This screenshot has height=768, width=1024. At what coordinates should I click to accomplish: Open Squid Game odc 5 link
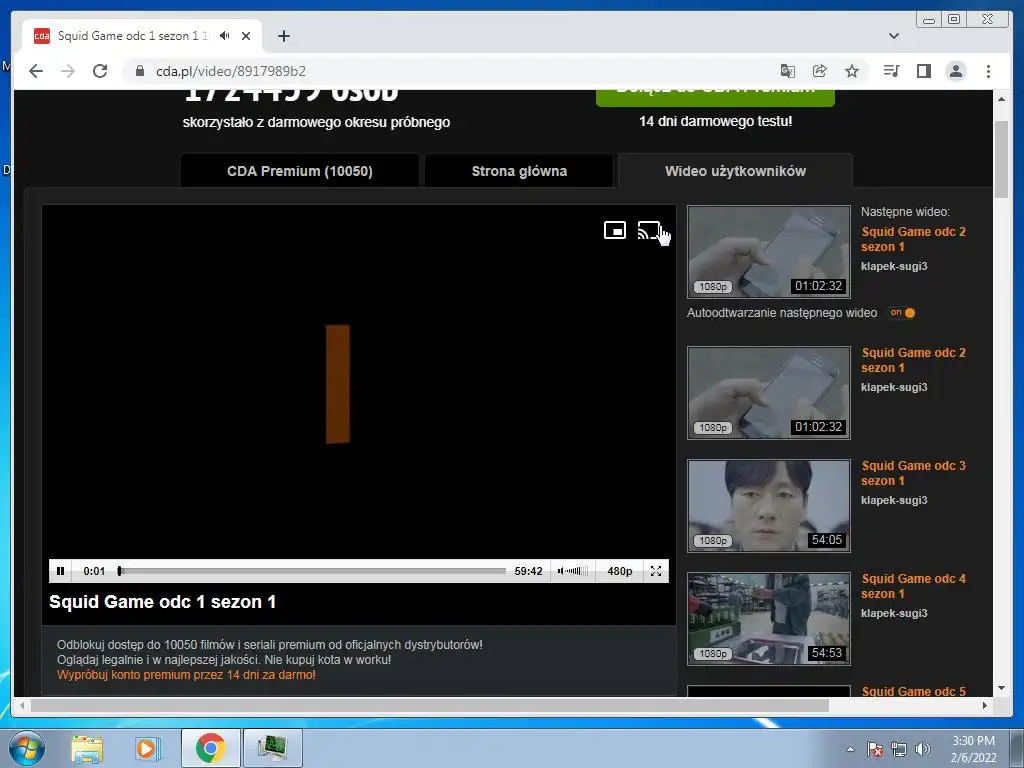[913, 691]
